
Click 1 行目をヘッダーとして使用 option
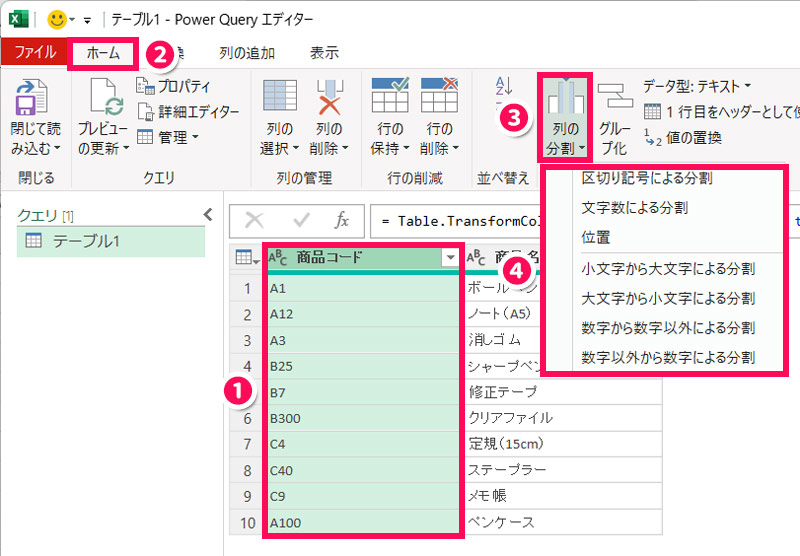tap(721, 111)
